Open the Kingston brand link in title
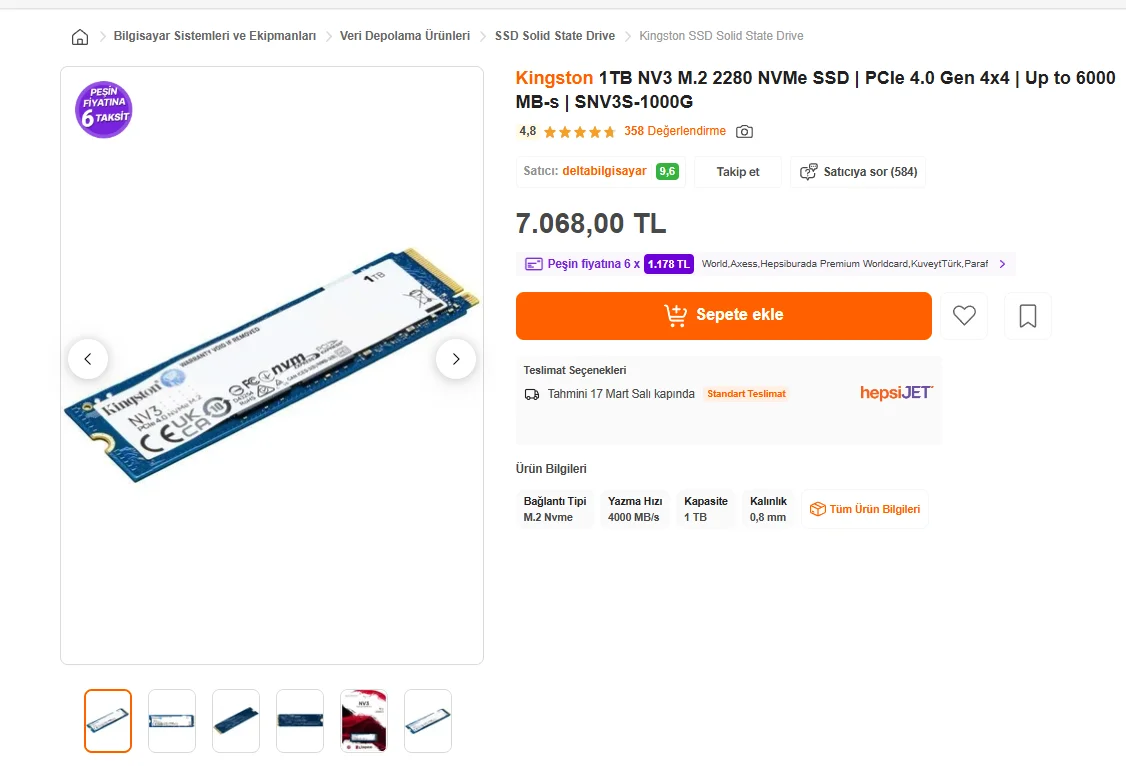Image resolution: width=1126 pixels, height=766 pixels. (x=554, y=78)
